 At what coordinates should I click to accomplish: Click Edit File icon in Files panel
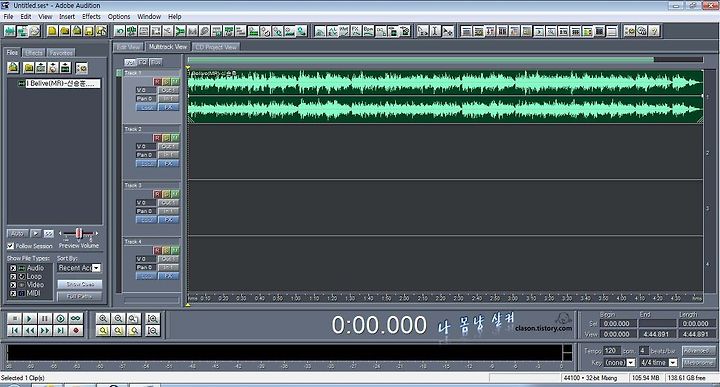66,68
